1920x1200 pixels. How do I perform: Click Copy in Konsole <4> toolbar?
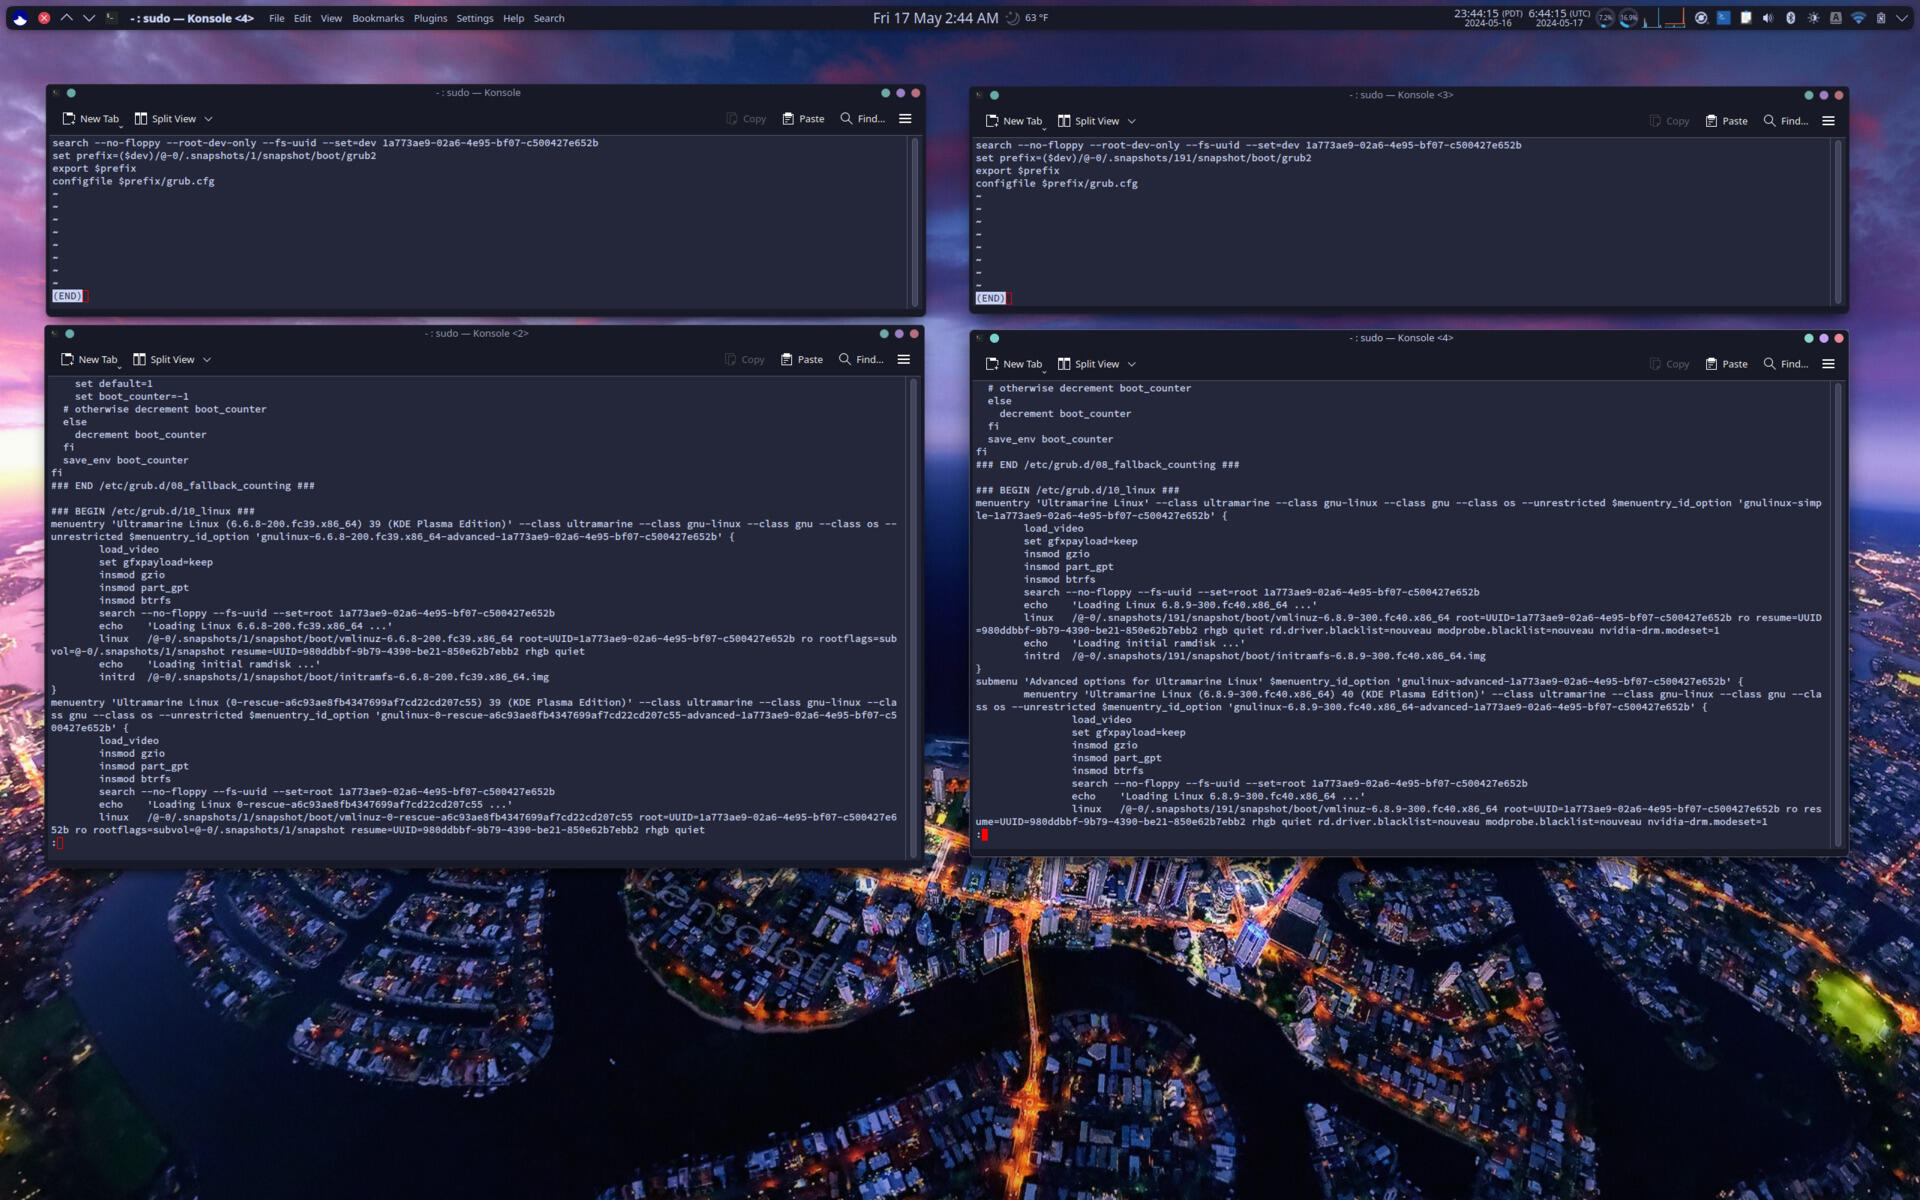1669,364
